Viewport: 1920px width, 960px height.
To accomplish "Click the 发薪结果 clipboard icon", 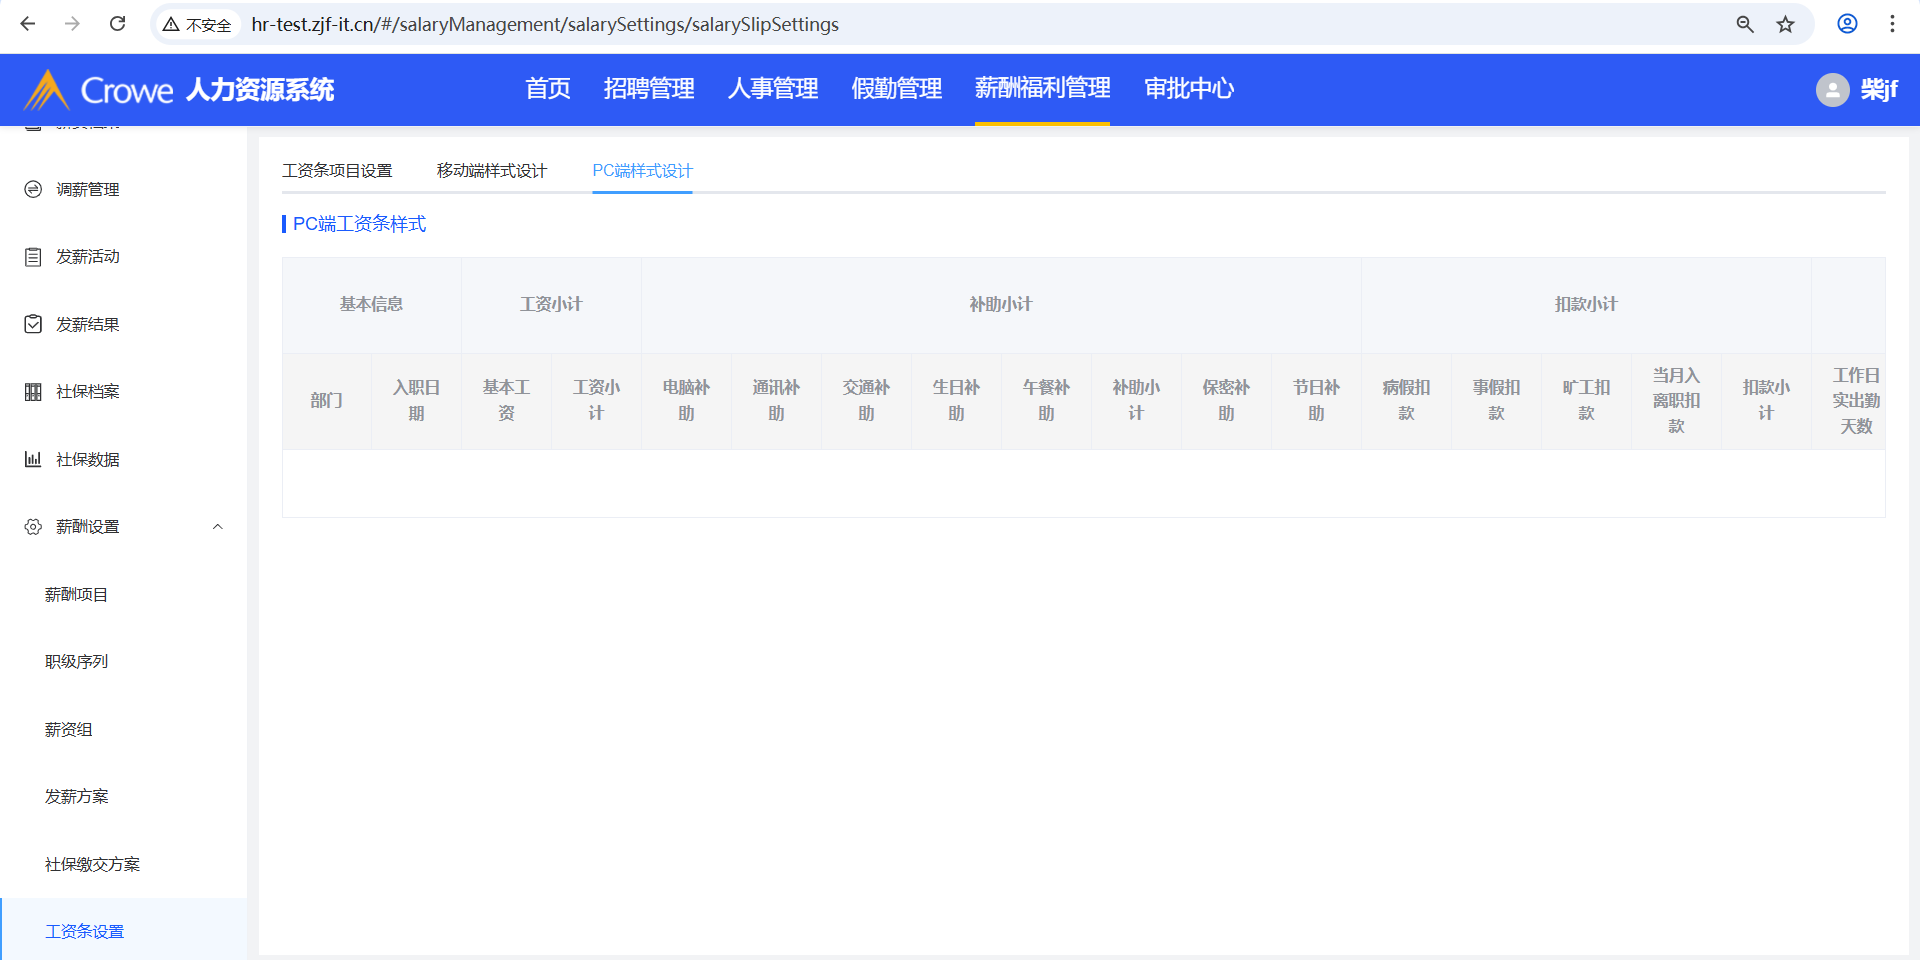I will pyautogui.click(x=33, y=324).
